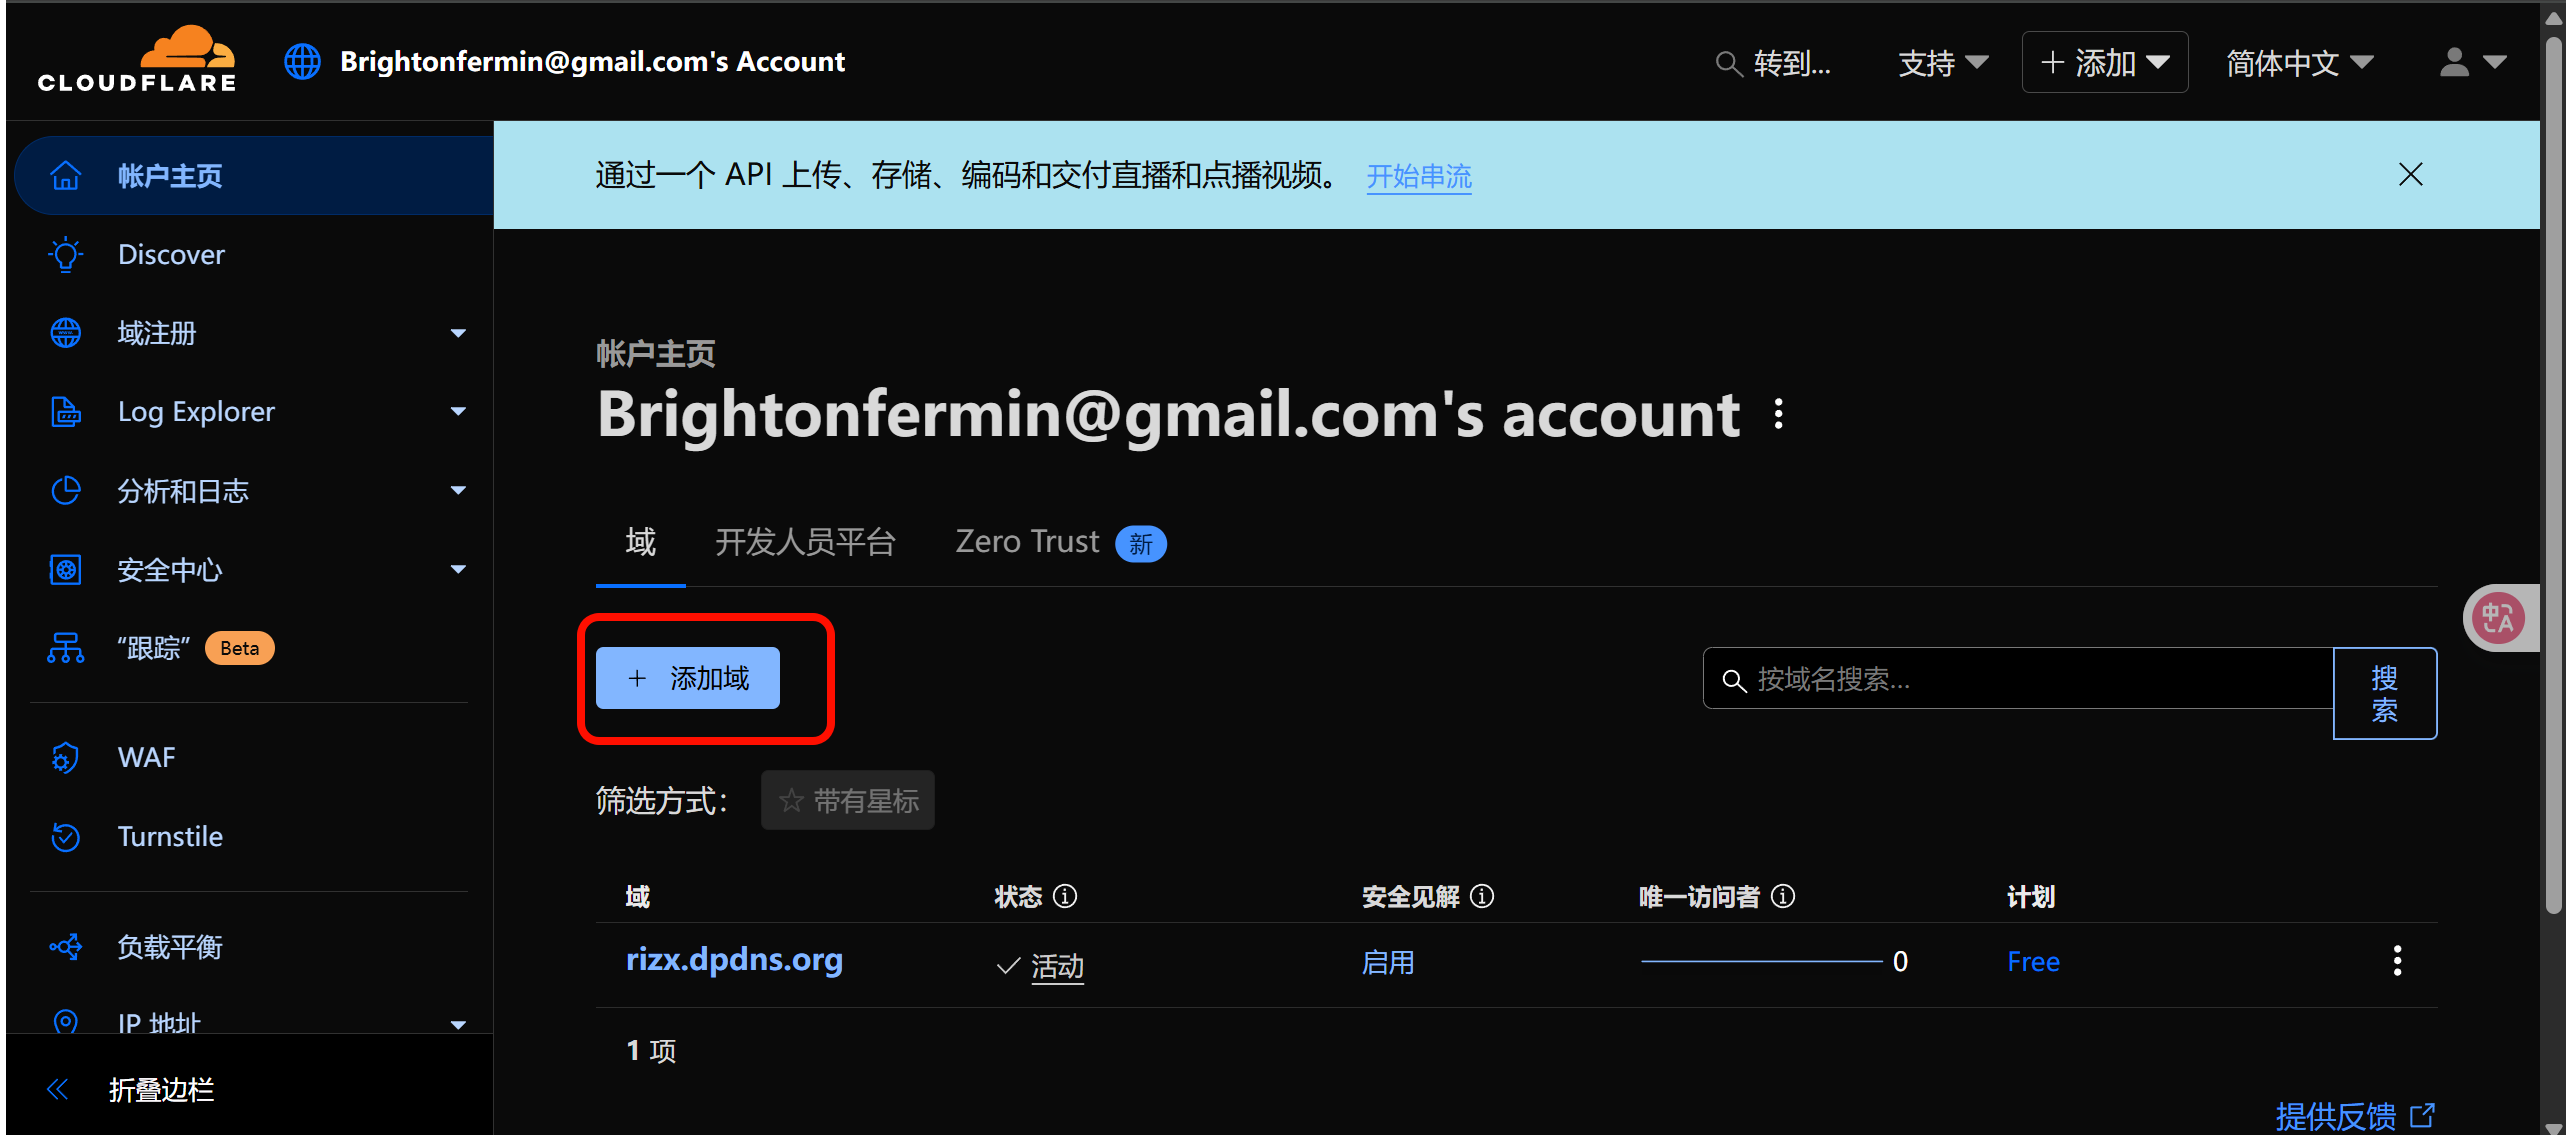
Task: Open the Simplified Chinese language dropdown
Action: [x=2299, y=63]
